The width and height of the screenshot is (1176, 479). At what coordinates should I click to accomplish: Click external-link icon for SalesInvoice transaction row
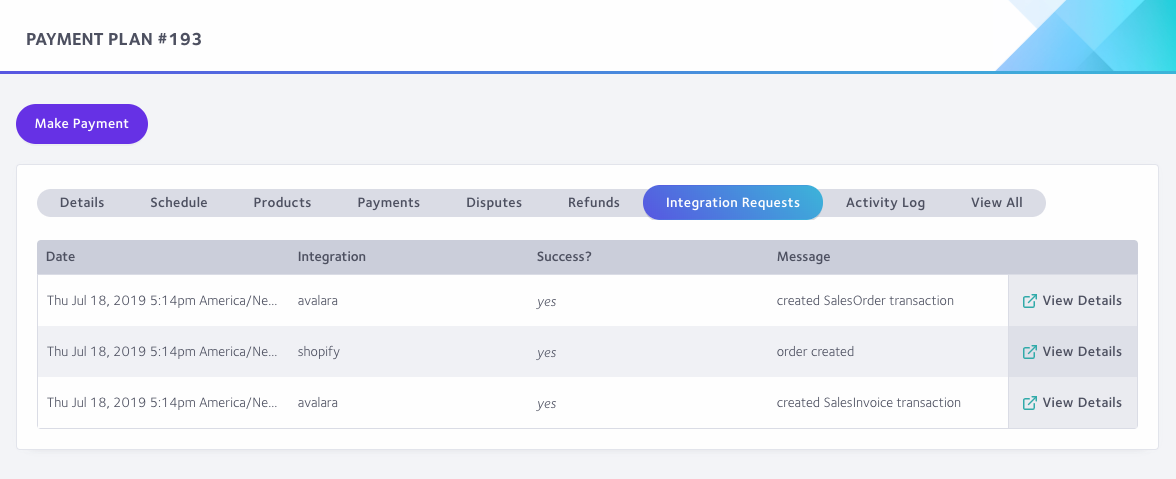coord(1030,403)
